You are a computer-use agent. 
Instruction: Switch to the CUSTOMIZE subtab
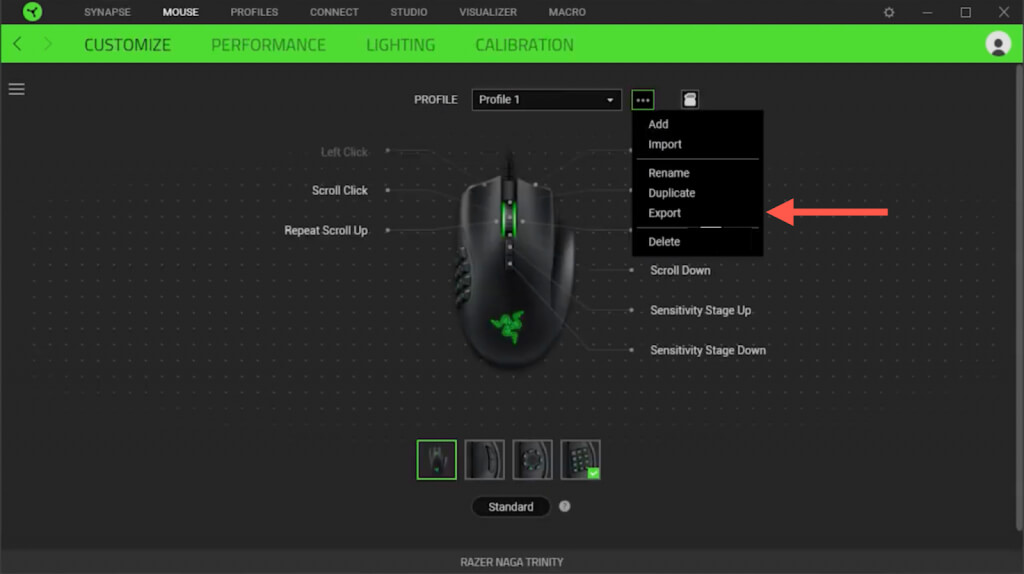click(x=127, y=44)
